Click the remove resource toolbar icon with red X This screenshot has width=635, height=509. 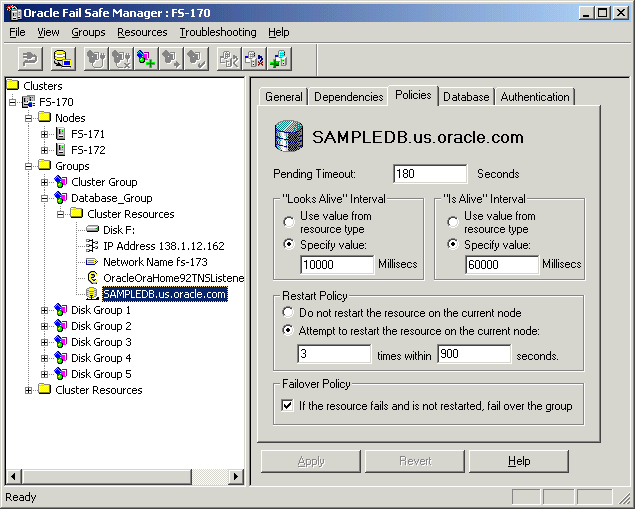tap(254, 59)
